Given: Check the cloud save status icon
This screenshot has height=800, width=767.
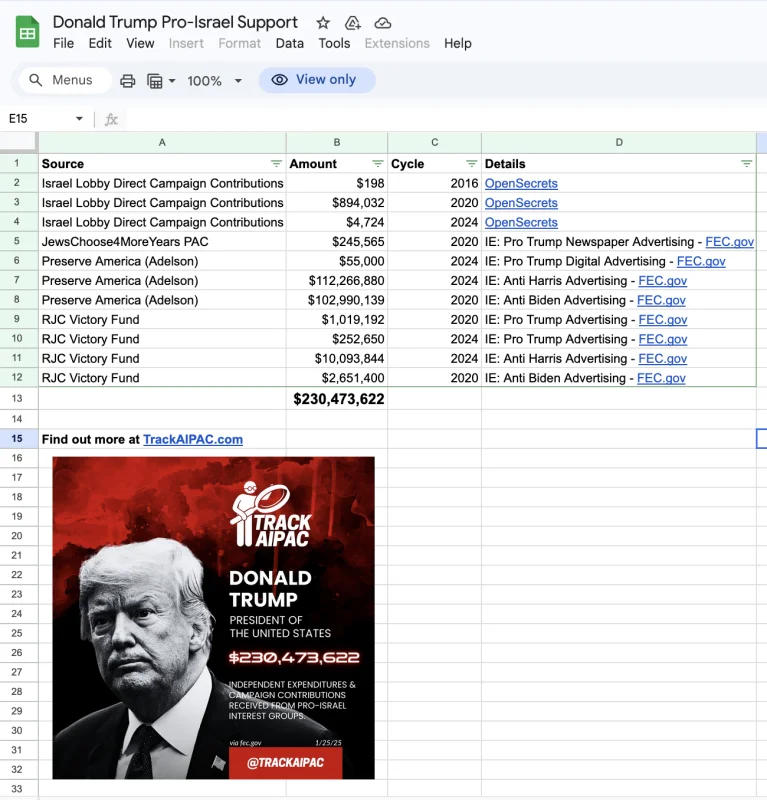Looking at the screenshot, I should tap(383, 23).
